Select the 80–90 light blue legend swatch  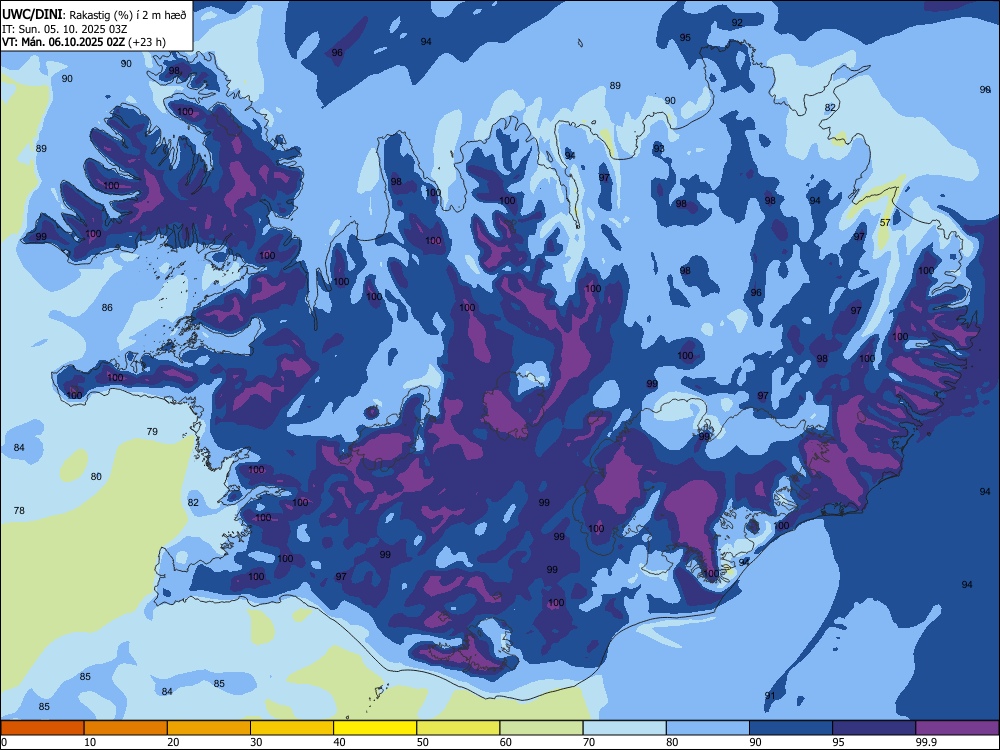(708, 728)
